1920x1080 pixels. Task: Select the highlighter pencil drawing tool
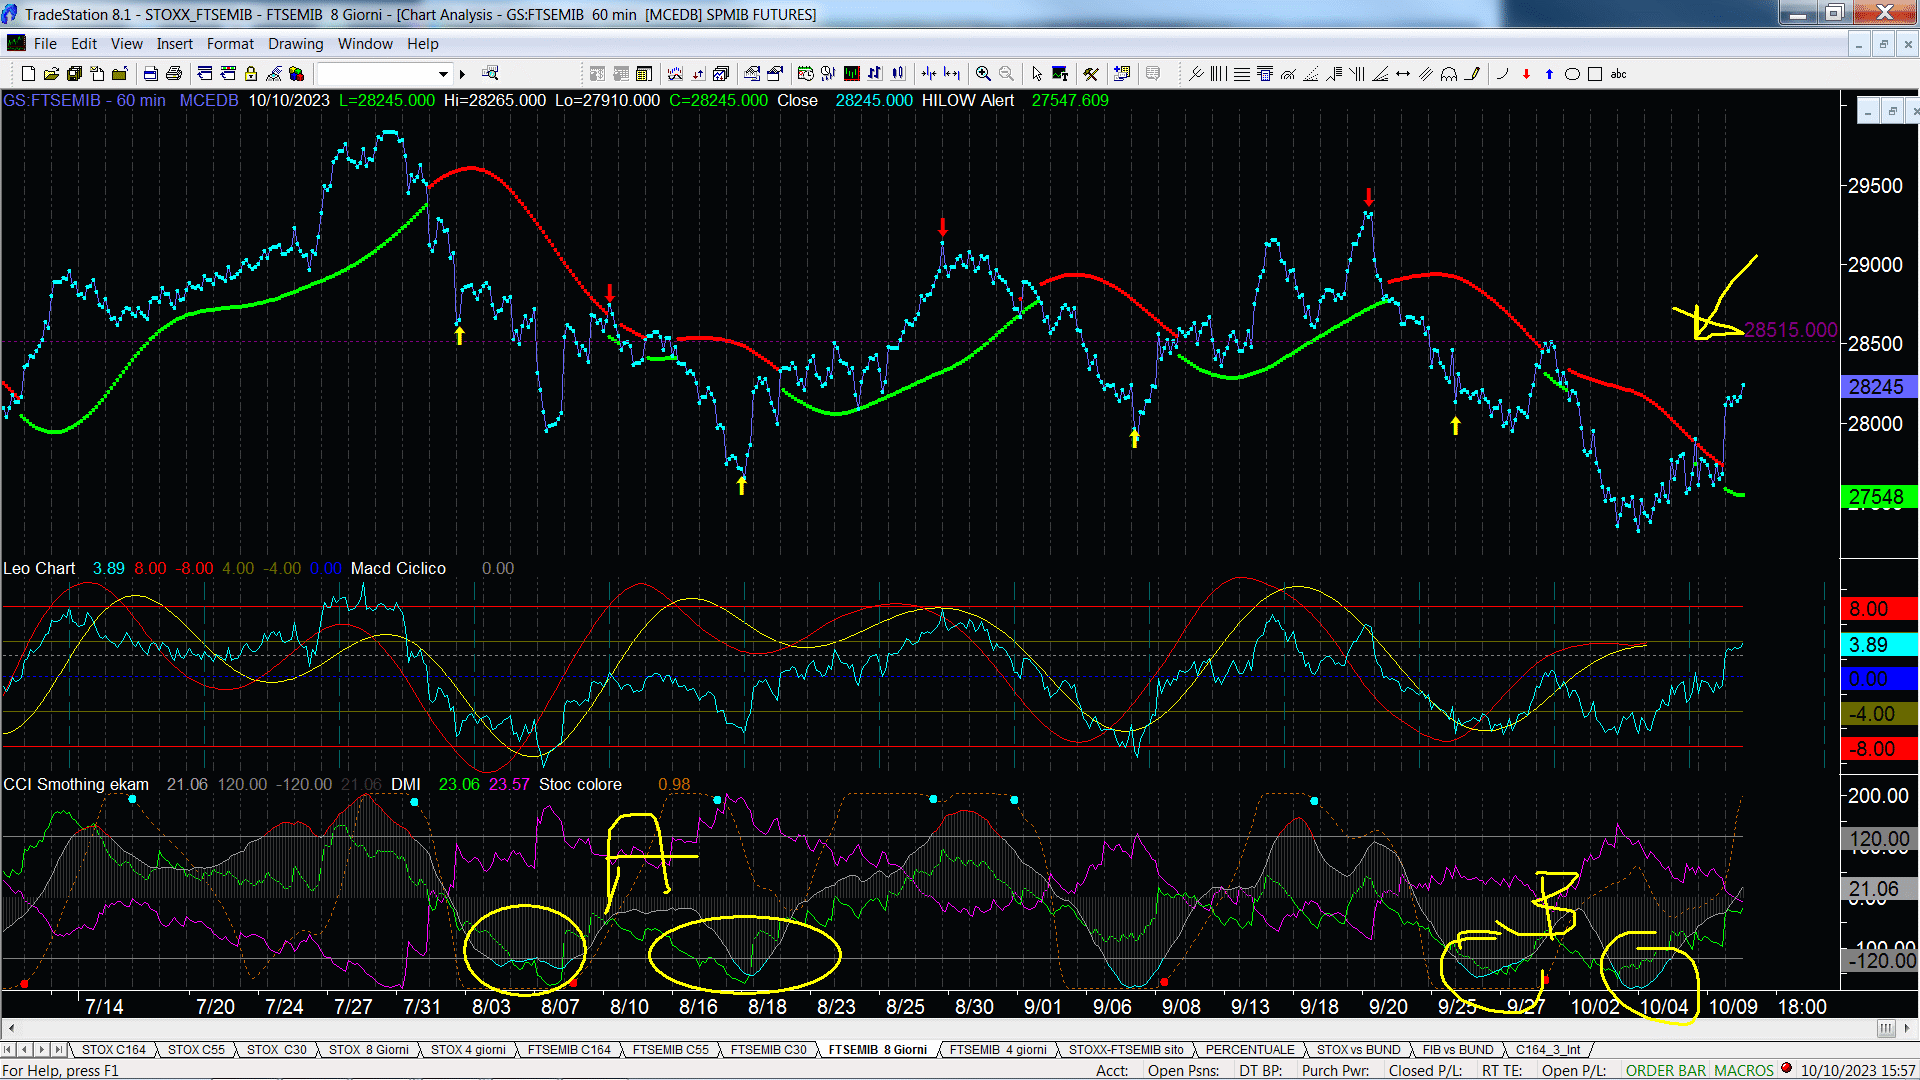coord(1472,74)
